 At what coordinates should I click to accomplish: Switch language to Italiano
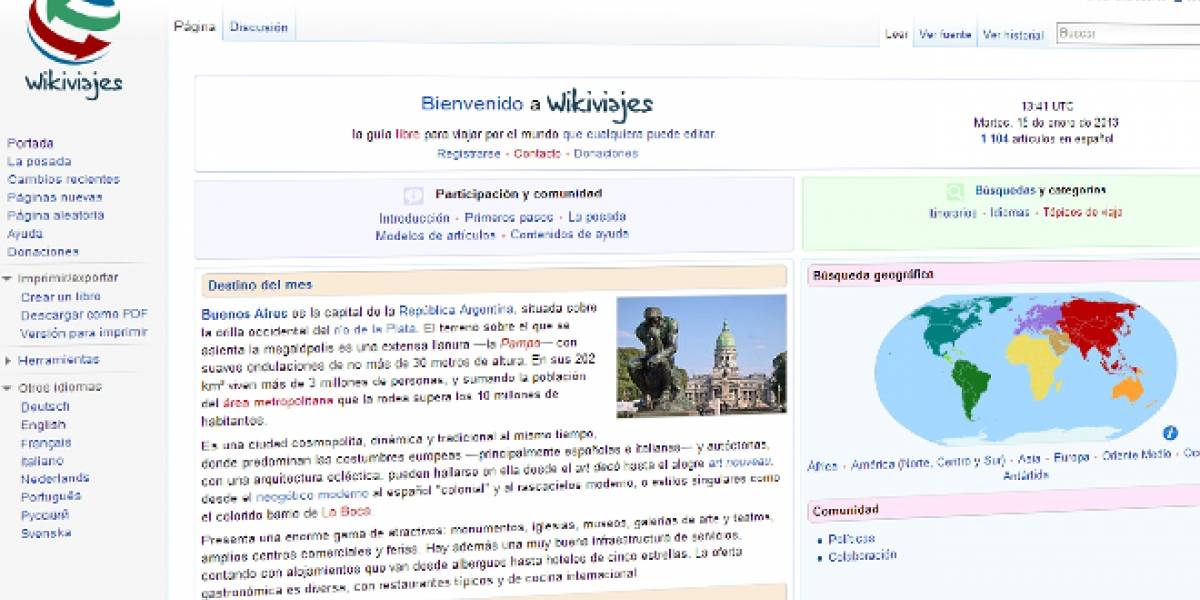[x=42, y=461]
